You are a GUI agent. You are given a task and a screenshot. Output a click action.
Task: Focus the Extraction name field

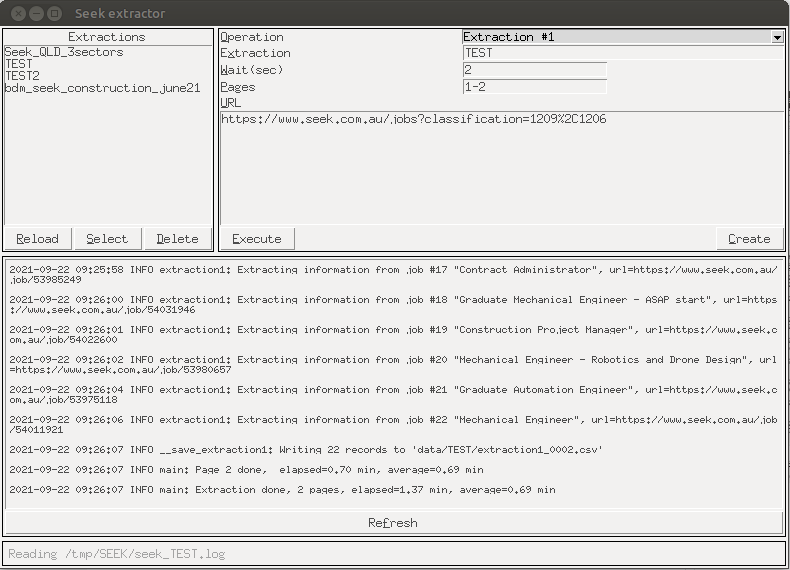pyautogui.click(x=623, y=53)
